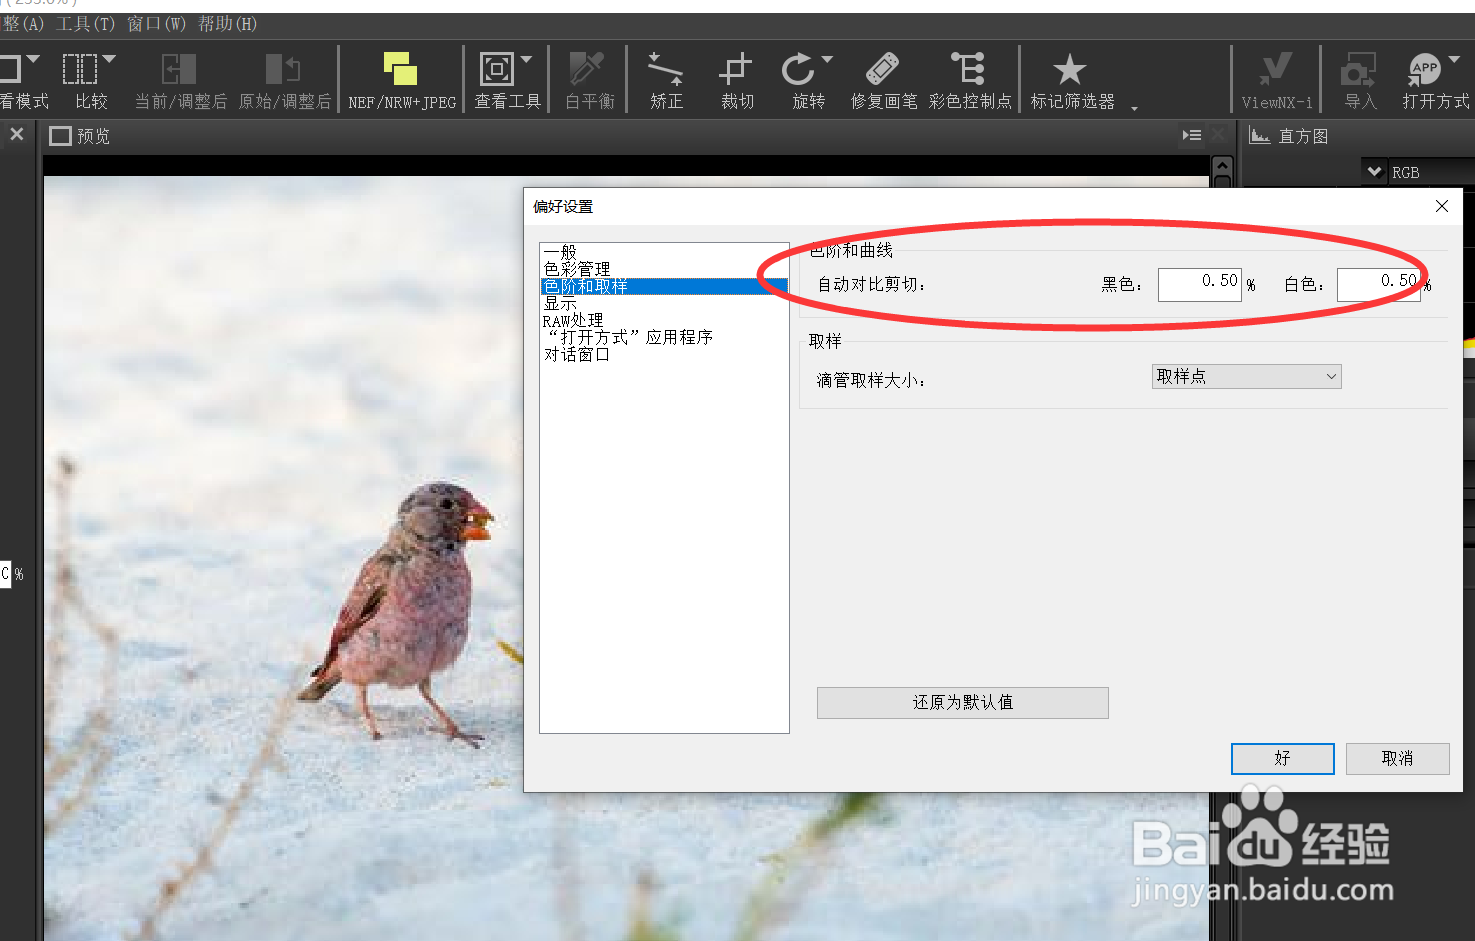Select General (一般) preferences category
The height and width of the screenshot is (941, 1475).
[560, 252]
